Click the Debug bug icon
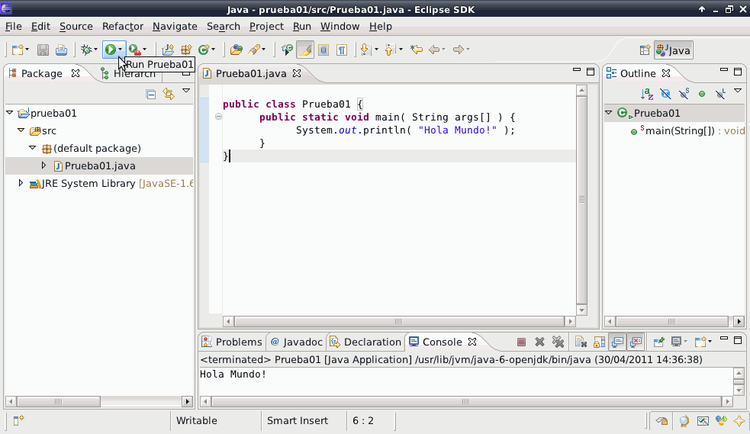This screenshot has width=750, height=434. coord(87,50)
